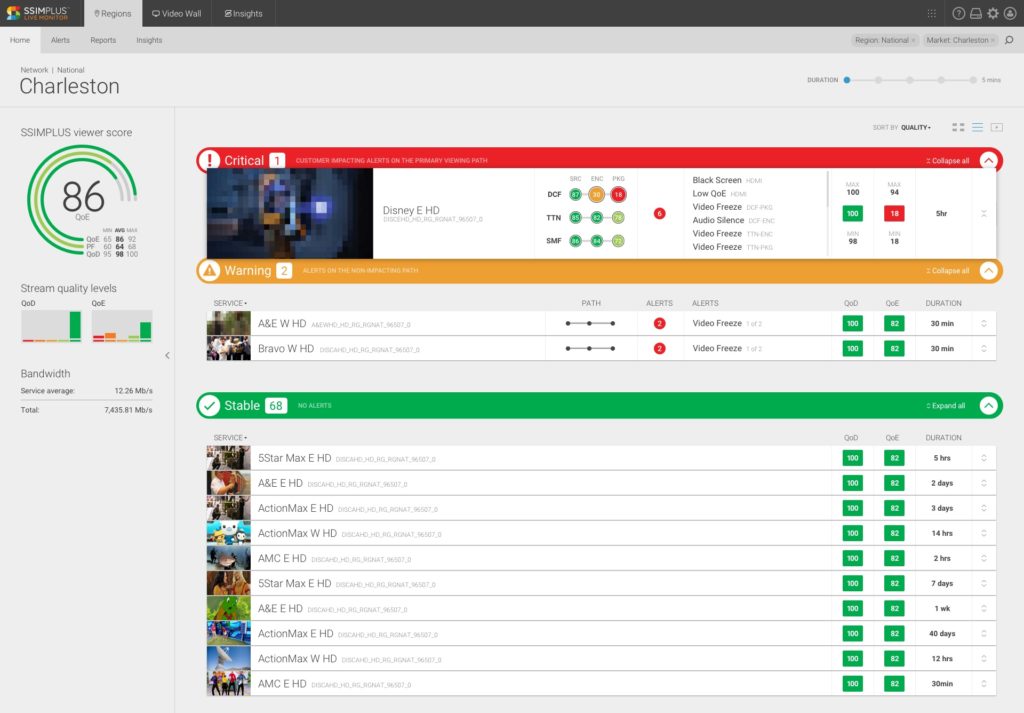This screenshot has height=713, width=1024.
Task: Expand the A&E W HD warning row
Action: (x=984, y=323)
